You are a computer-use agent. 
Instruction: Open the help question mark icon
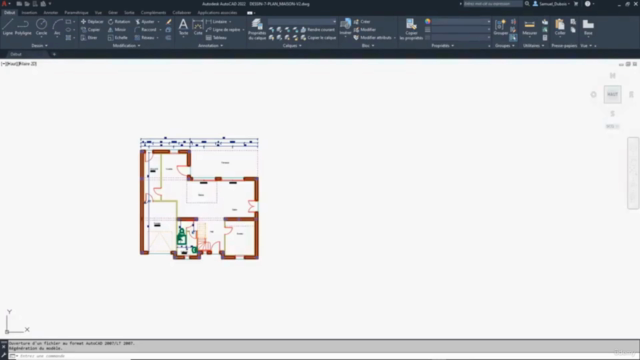point(587,4)
